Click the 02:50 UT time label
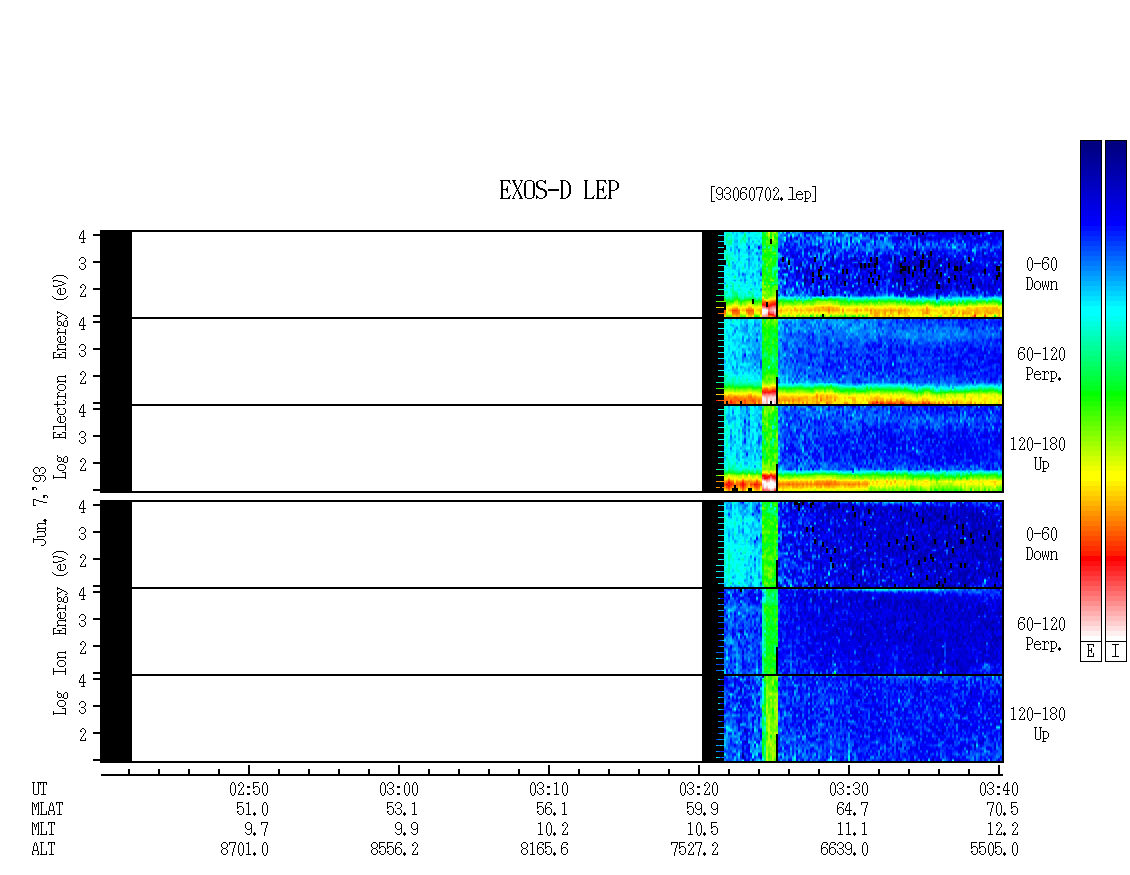 click(x=249, y=789)
